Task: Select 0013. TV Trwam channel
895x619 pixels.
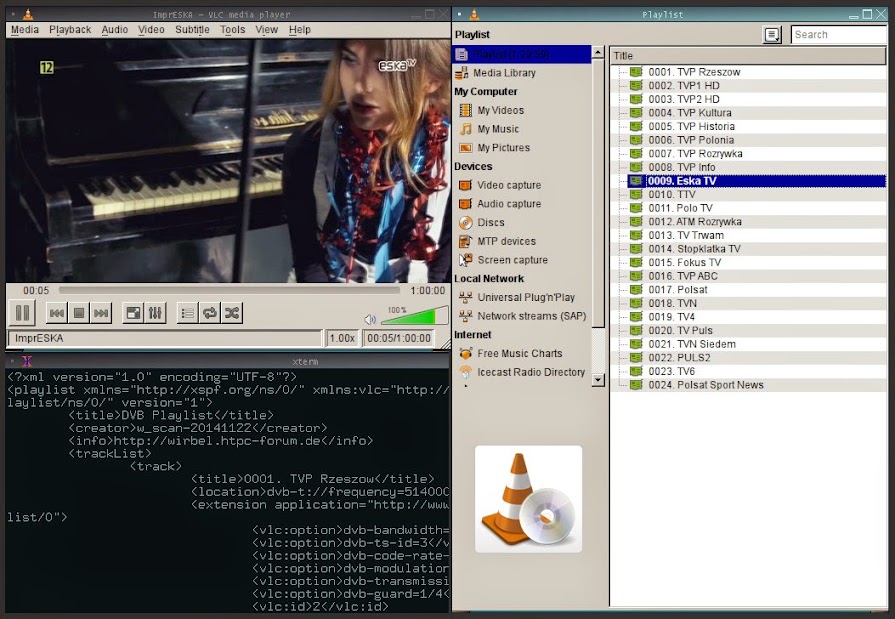Action: tap(748, 235)
